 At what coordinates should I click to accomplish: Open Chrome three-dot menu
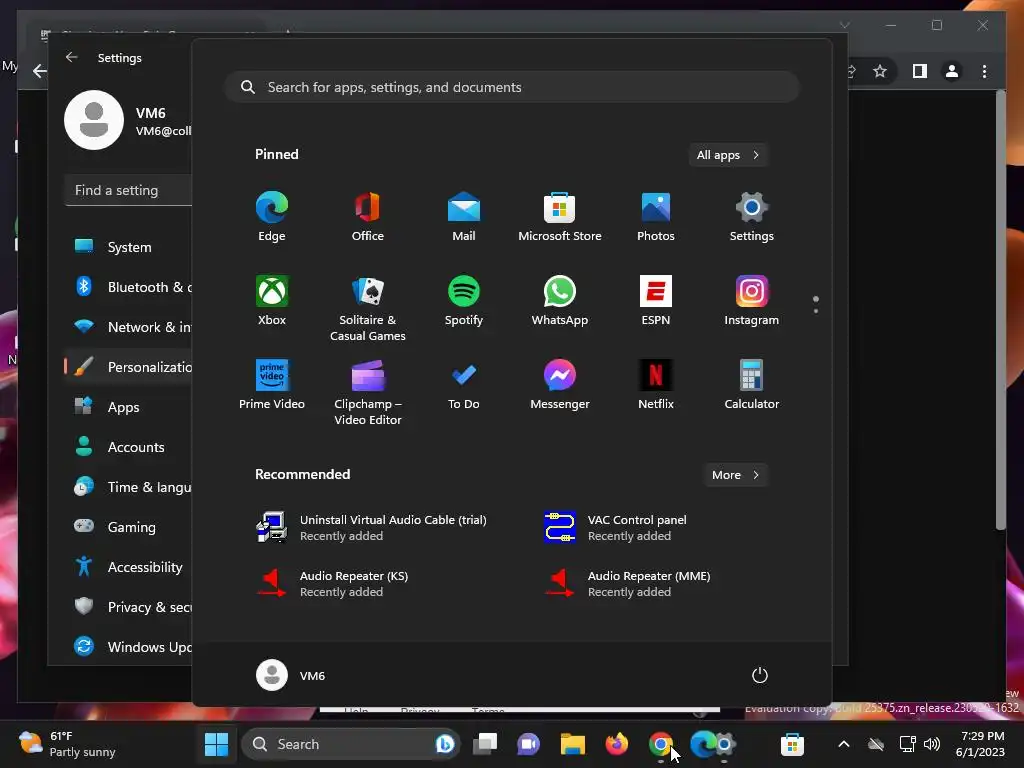(x=984, y=71)
